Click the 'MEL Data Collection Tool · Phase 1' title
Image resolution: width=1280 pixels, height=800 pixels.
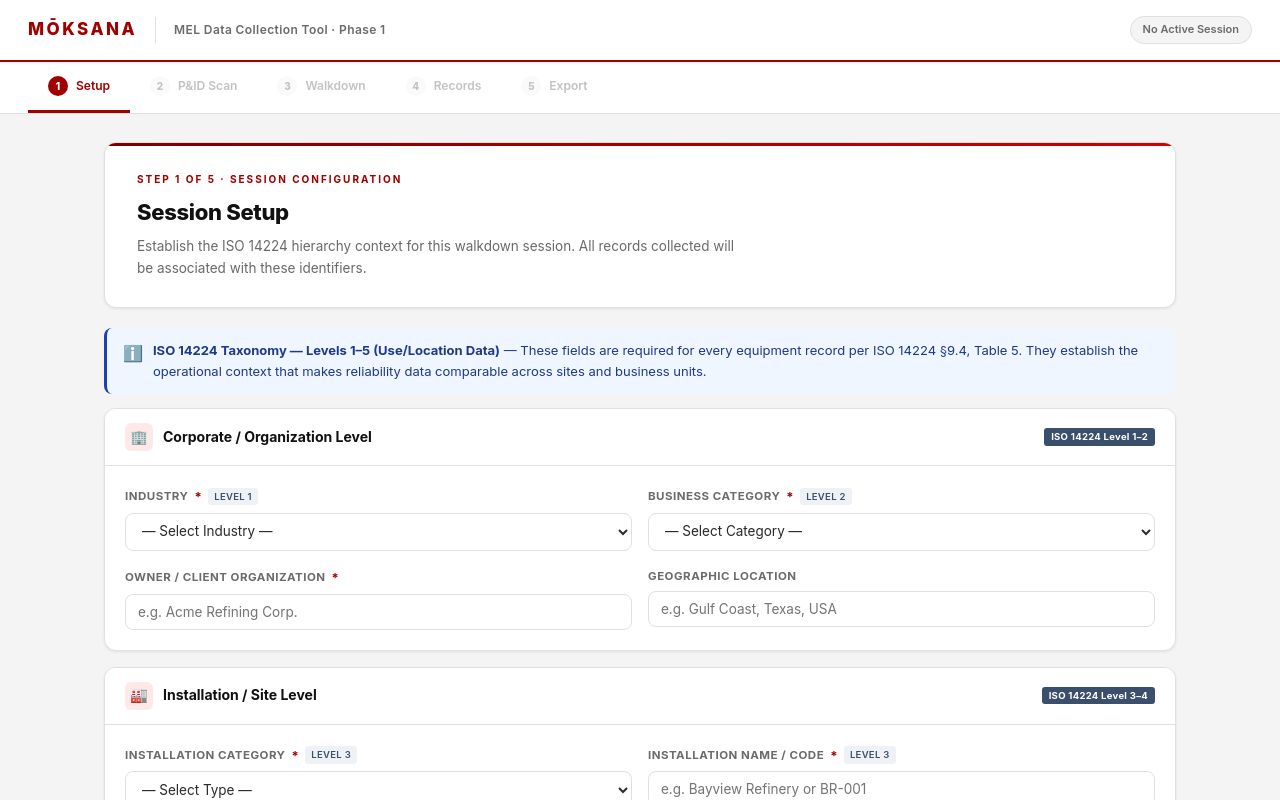coord(280,30)
